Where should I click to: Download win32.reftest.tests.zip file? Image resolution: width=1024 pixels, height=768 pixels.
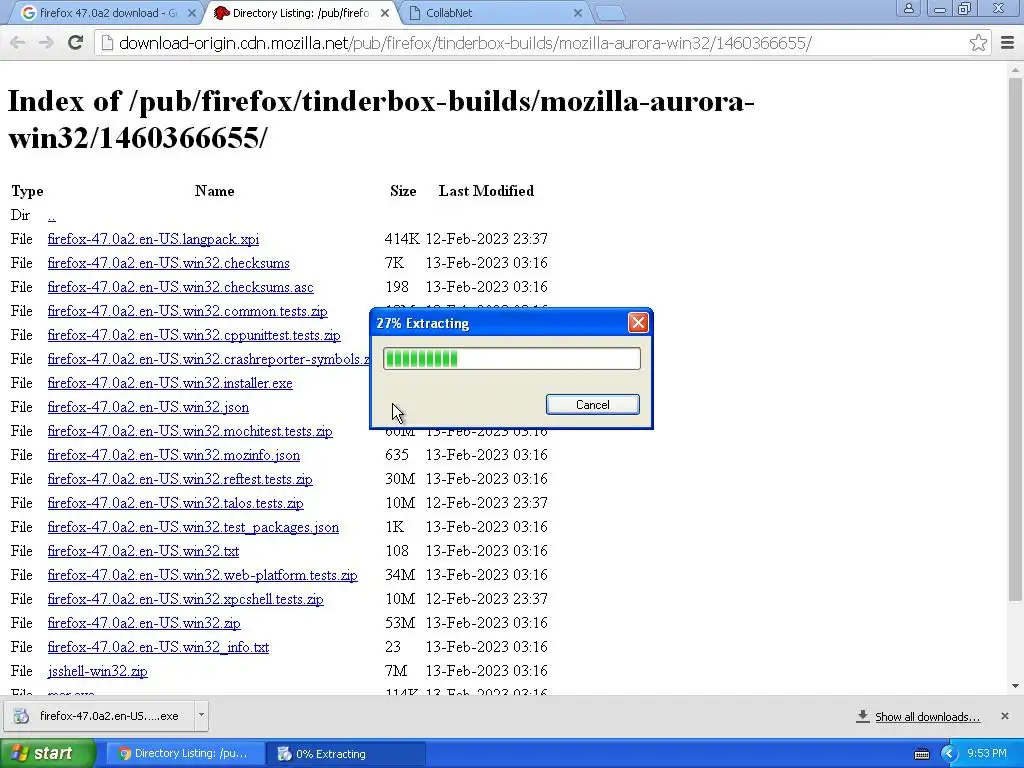[x=180, y=479]
